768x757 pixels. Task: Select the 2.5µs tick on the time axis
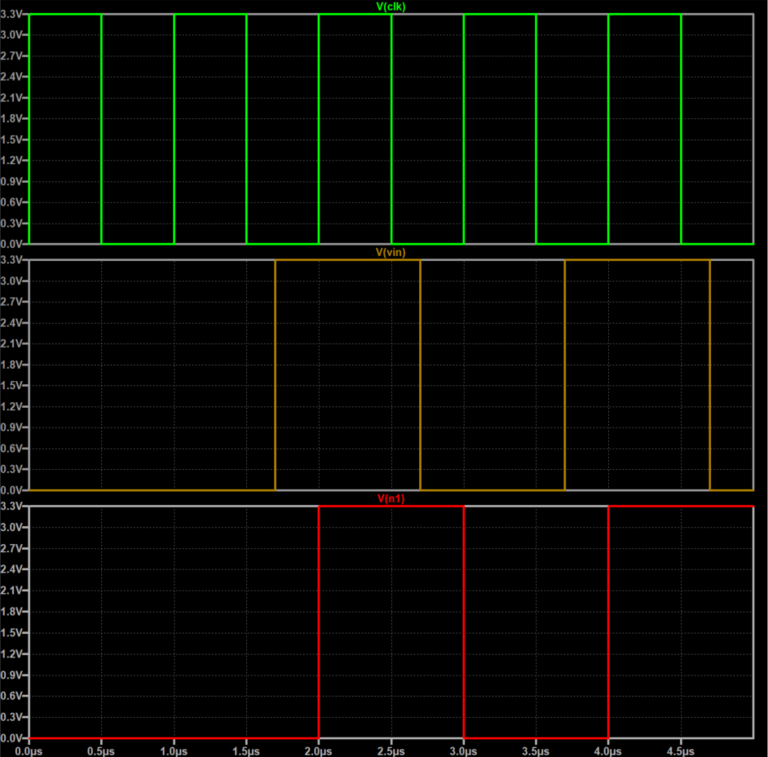(391, 747)
